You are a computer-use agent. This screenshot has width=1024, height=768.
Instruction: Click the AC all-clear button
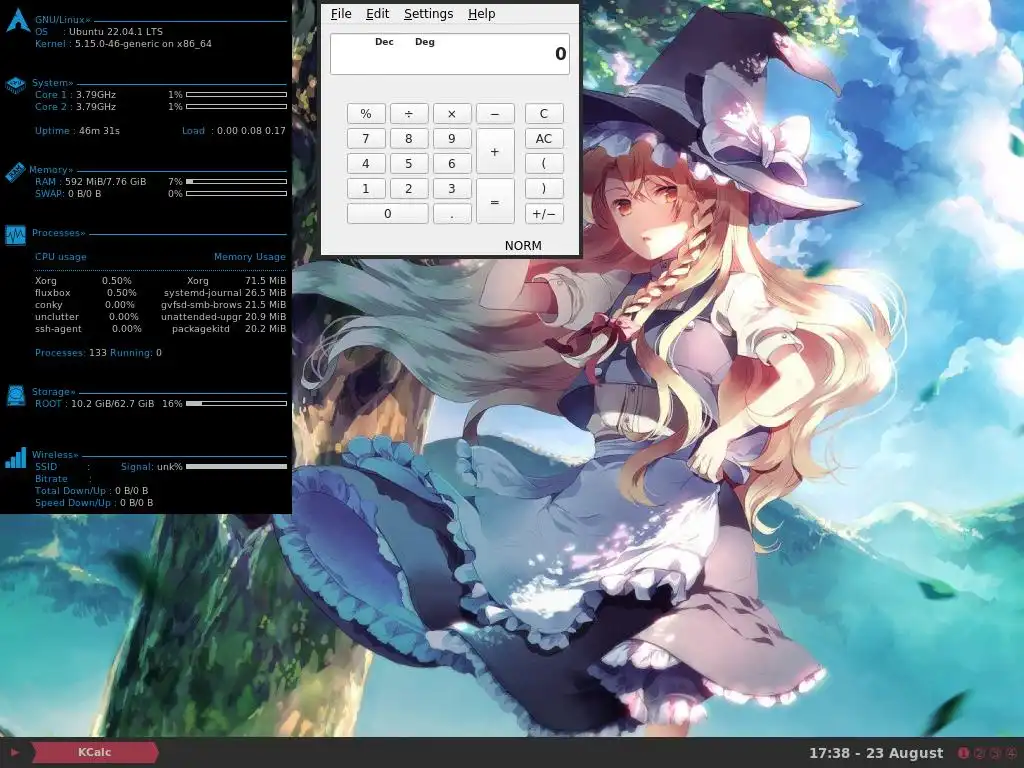coord(544,138)
